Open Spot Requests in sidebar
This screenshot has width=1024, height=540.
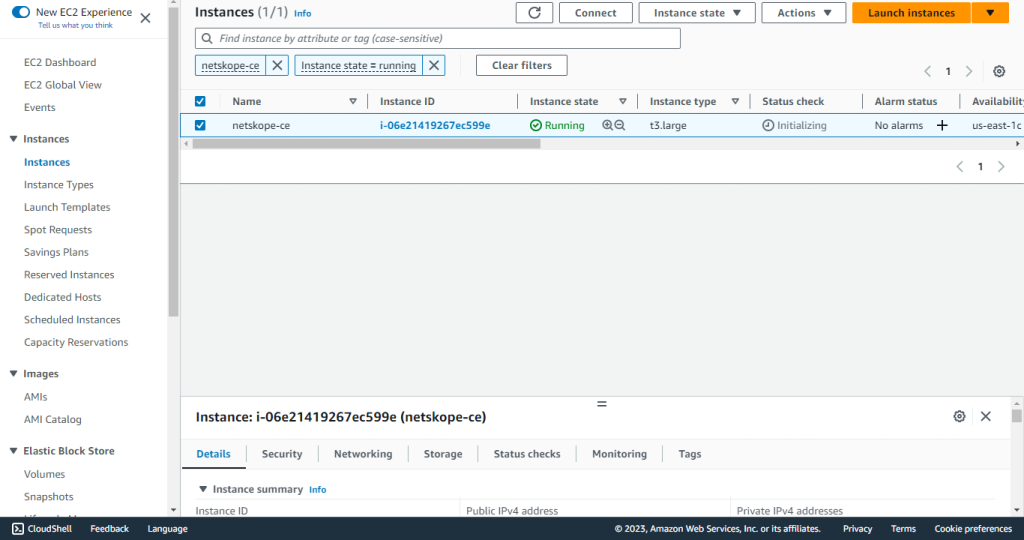click(58, 230)
